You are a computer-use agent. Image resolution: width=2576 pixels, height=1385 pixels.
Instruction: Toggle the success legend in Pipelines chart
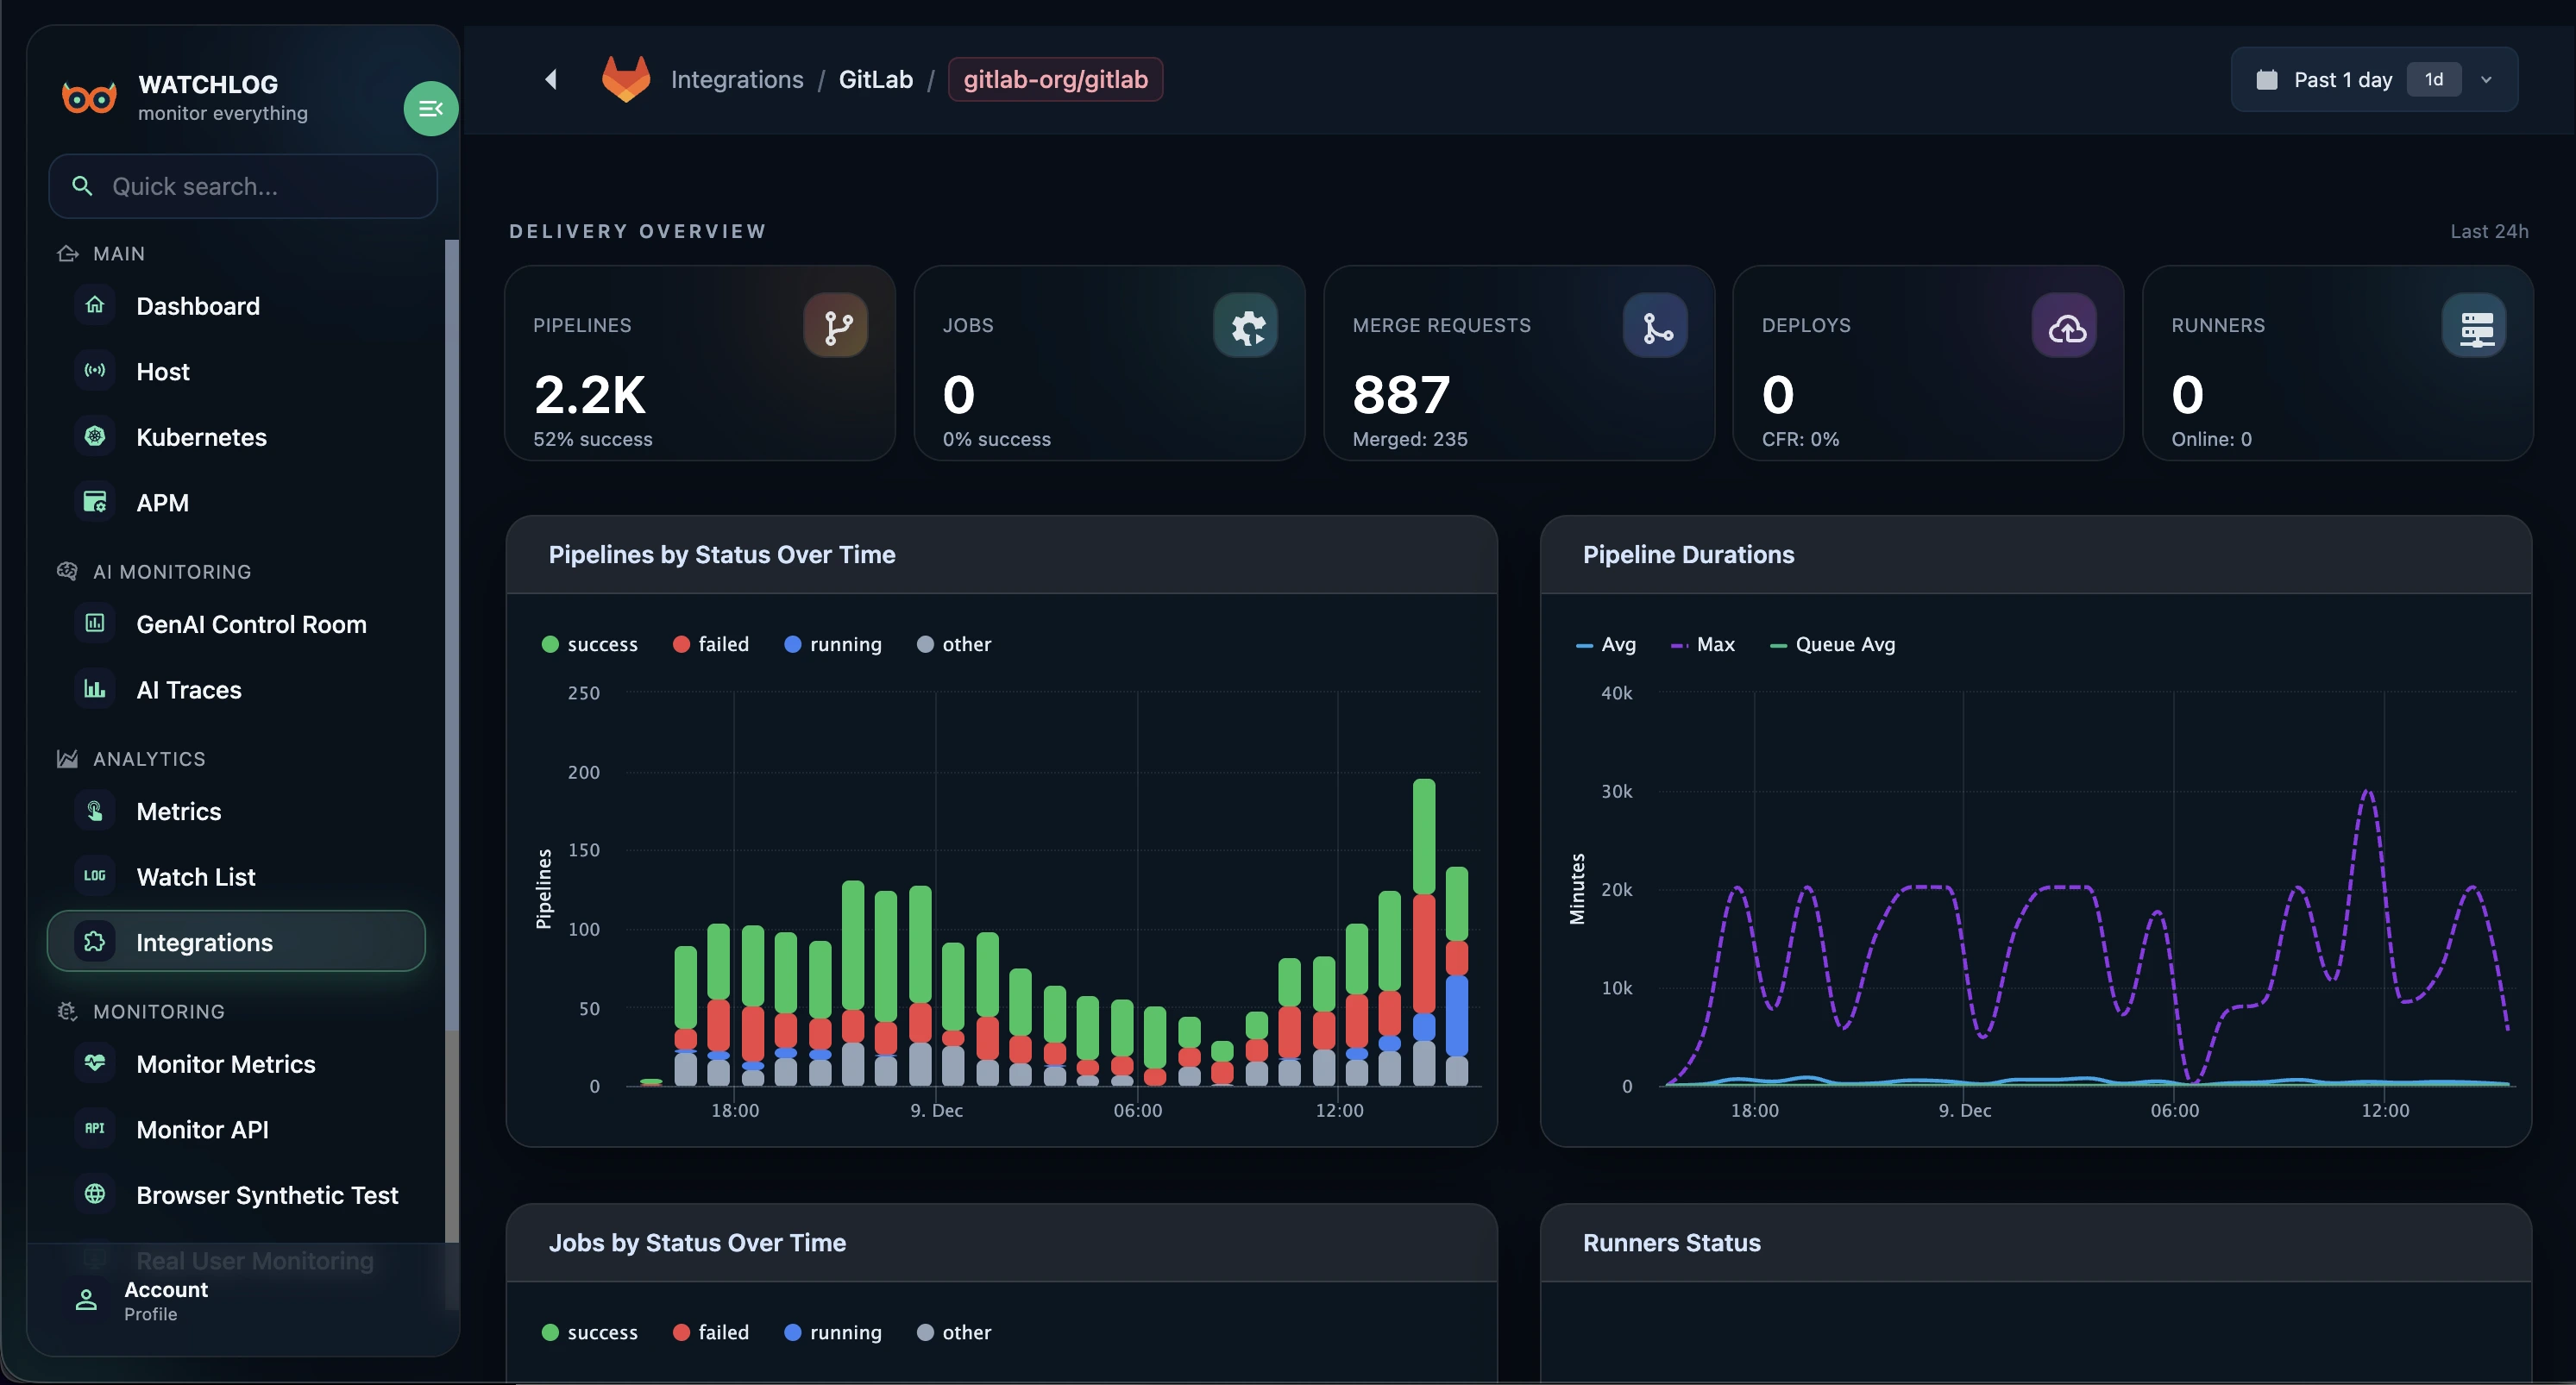pyautogui.click(x=589, y=644)
